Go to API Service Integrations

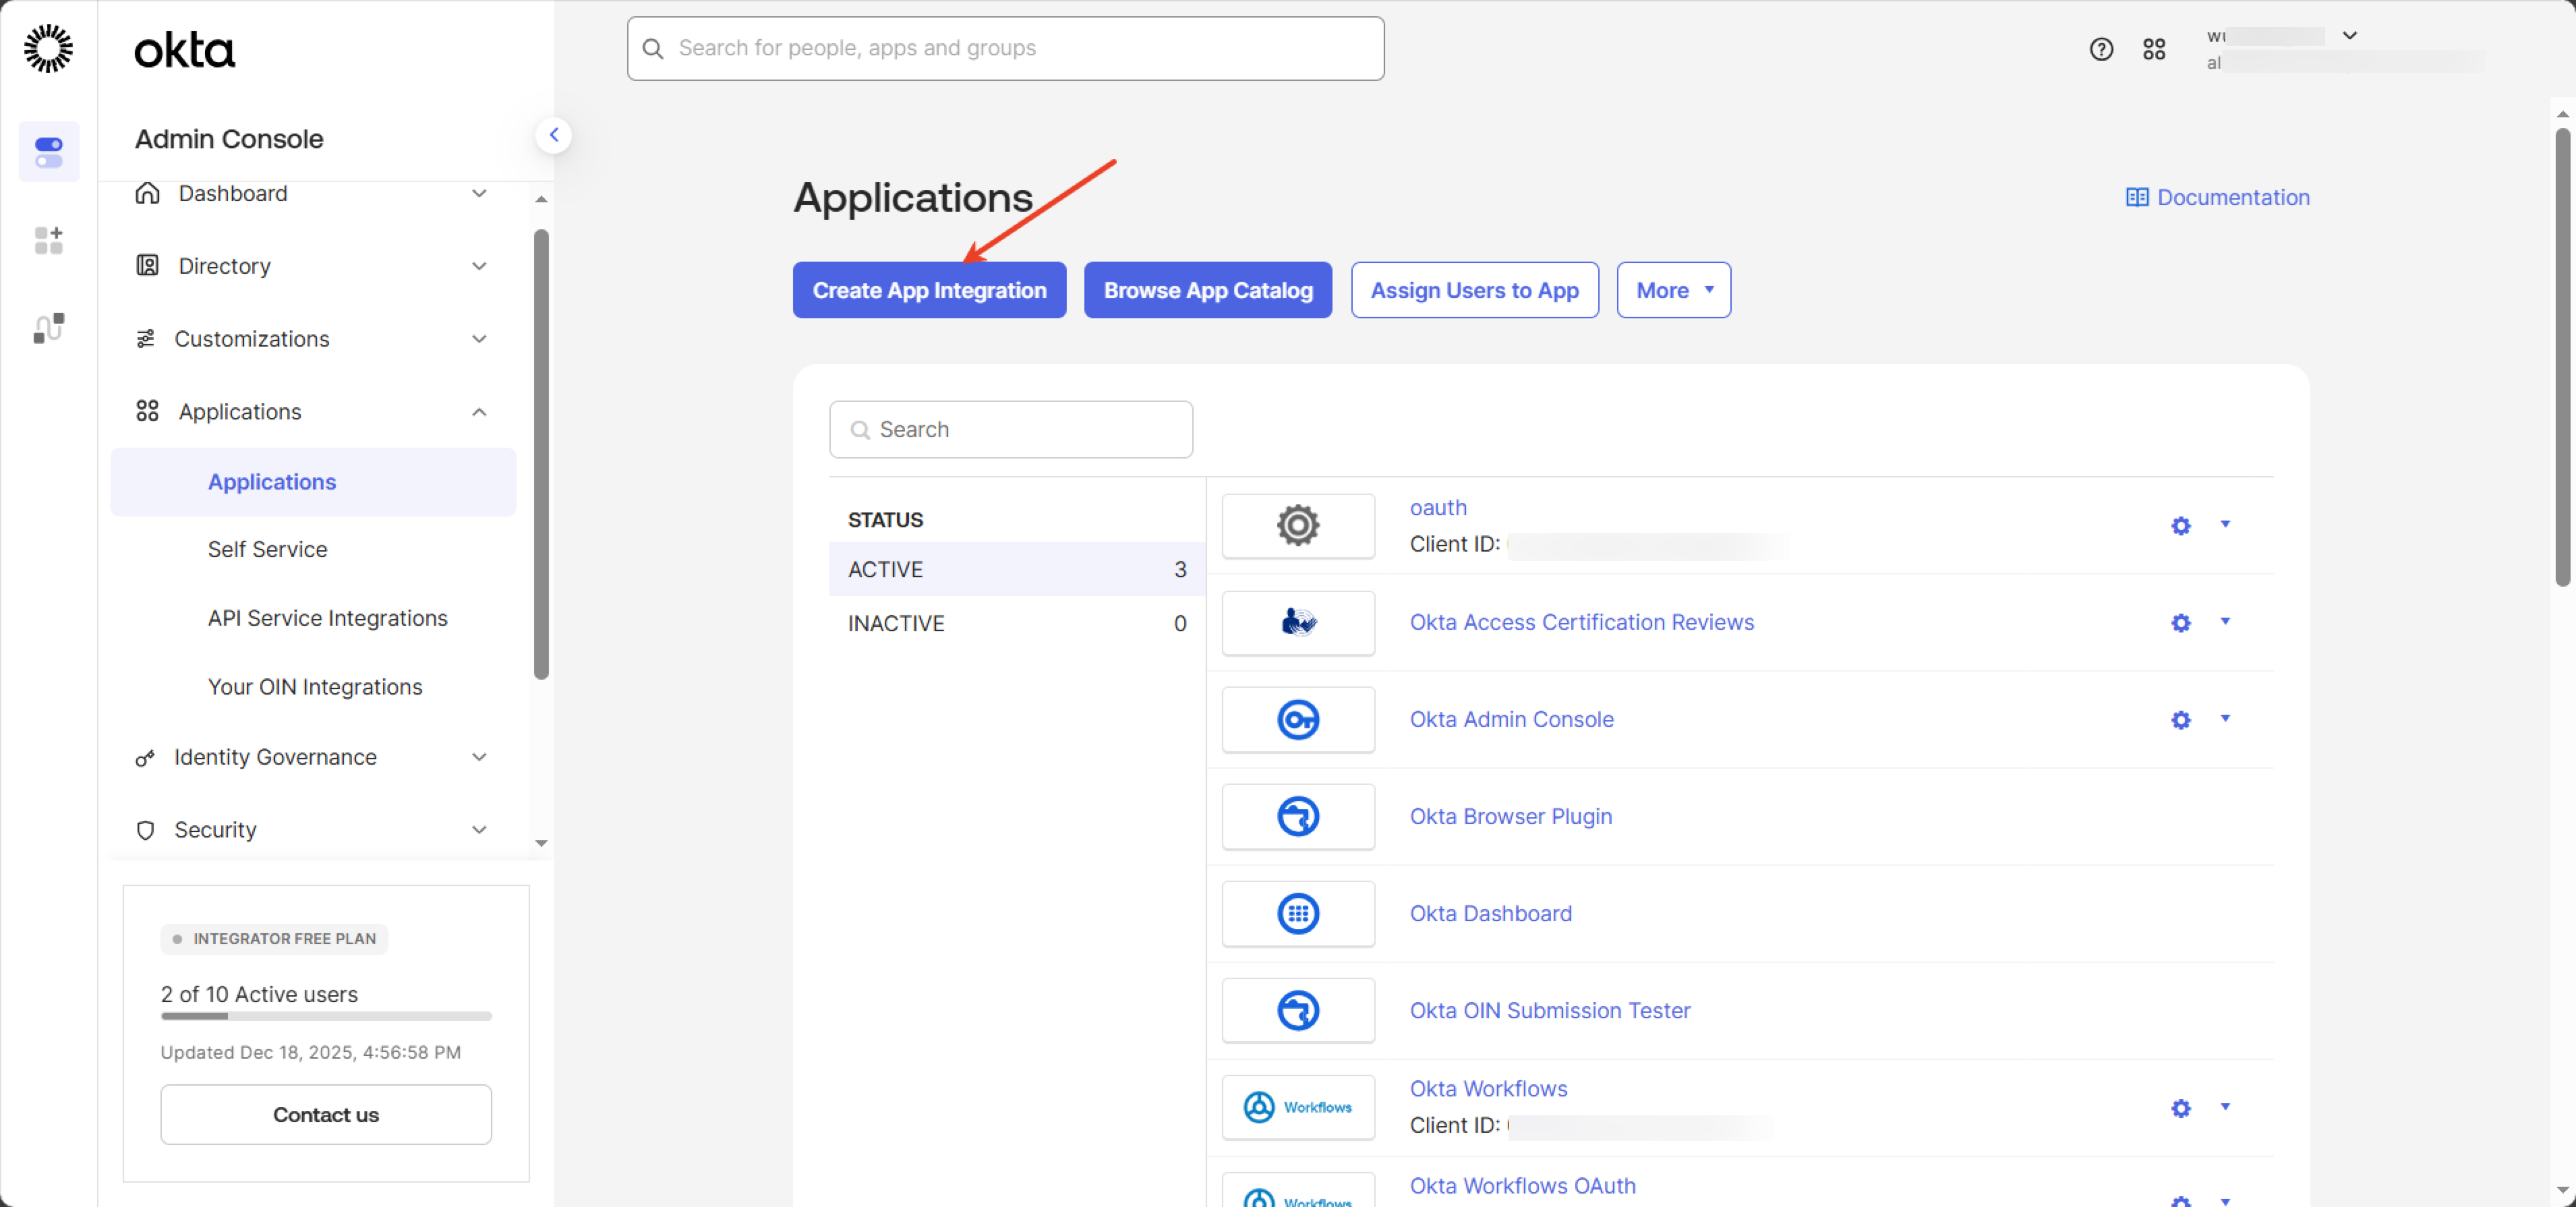(327, 618)
